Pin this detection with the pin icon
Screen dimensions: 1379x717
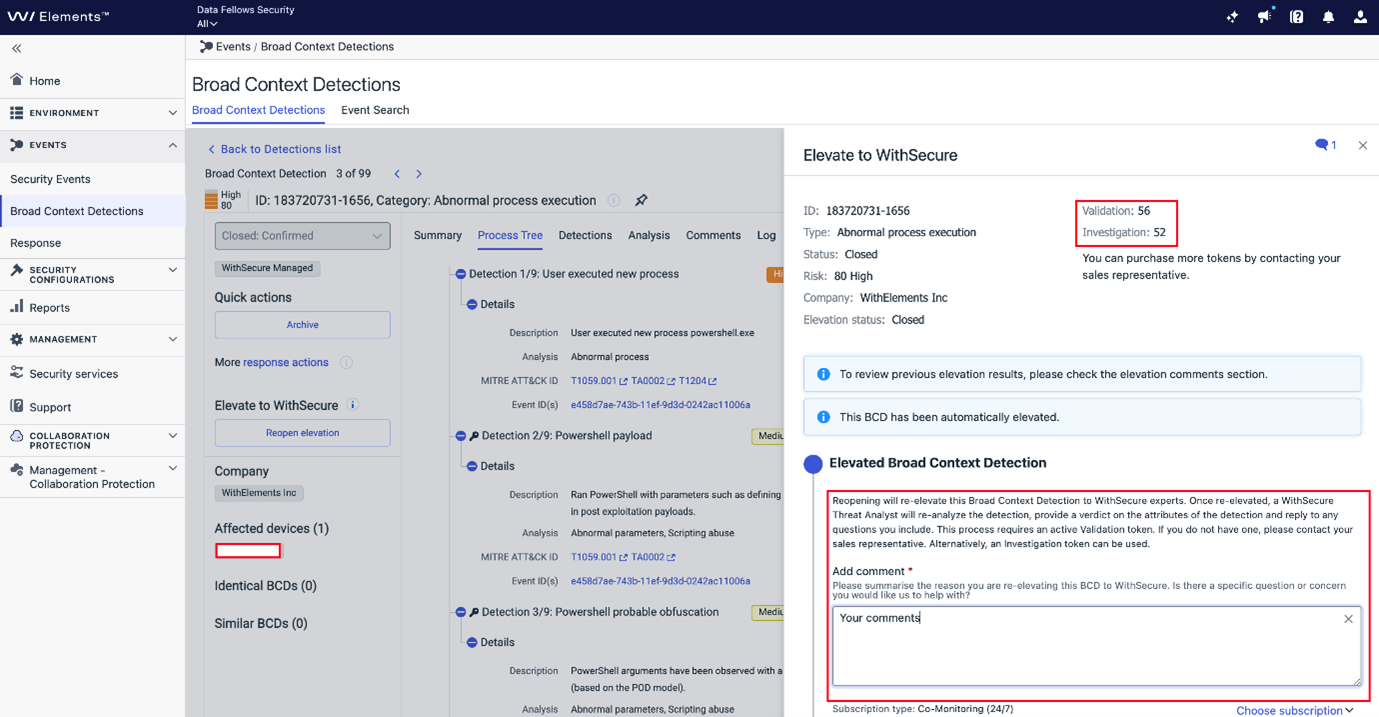point(641,200)
